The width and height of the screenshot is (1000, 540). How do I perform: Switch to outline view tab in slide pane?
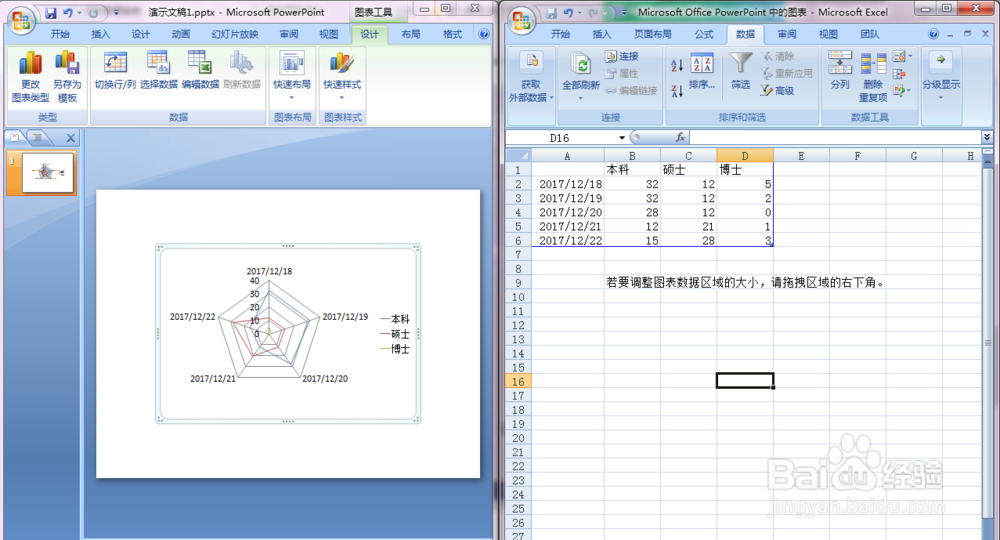[38, 137]
